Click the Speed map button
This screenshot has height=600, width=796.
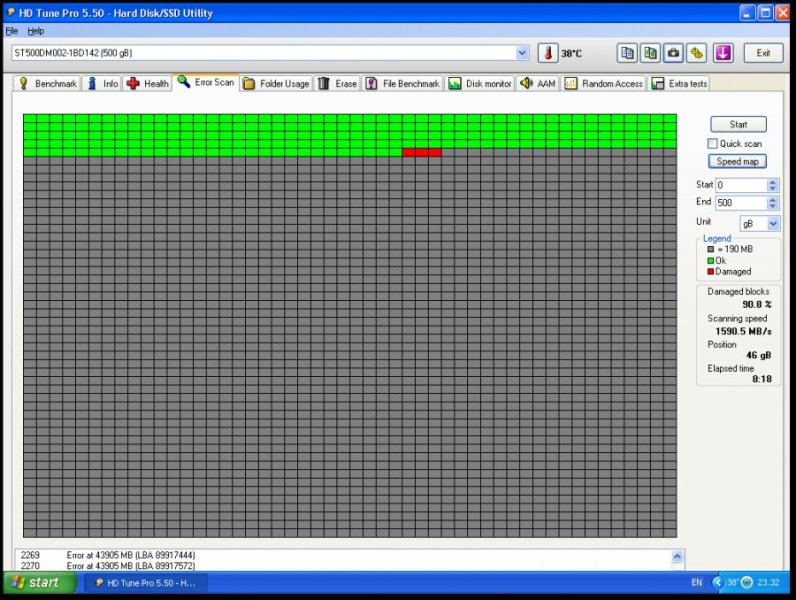(x=737, y=161)
